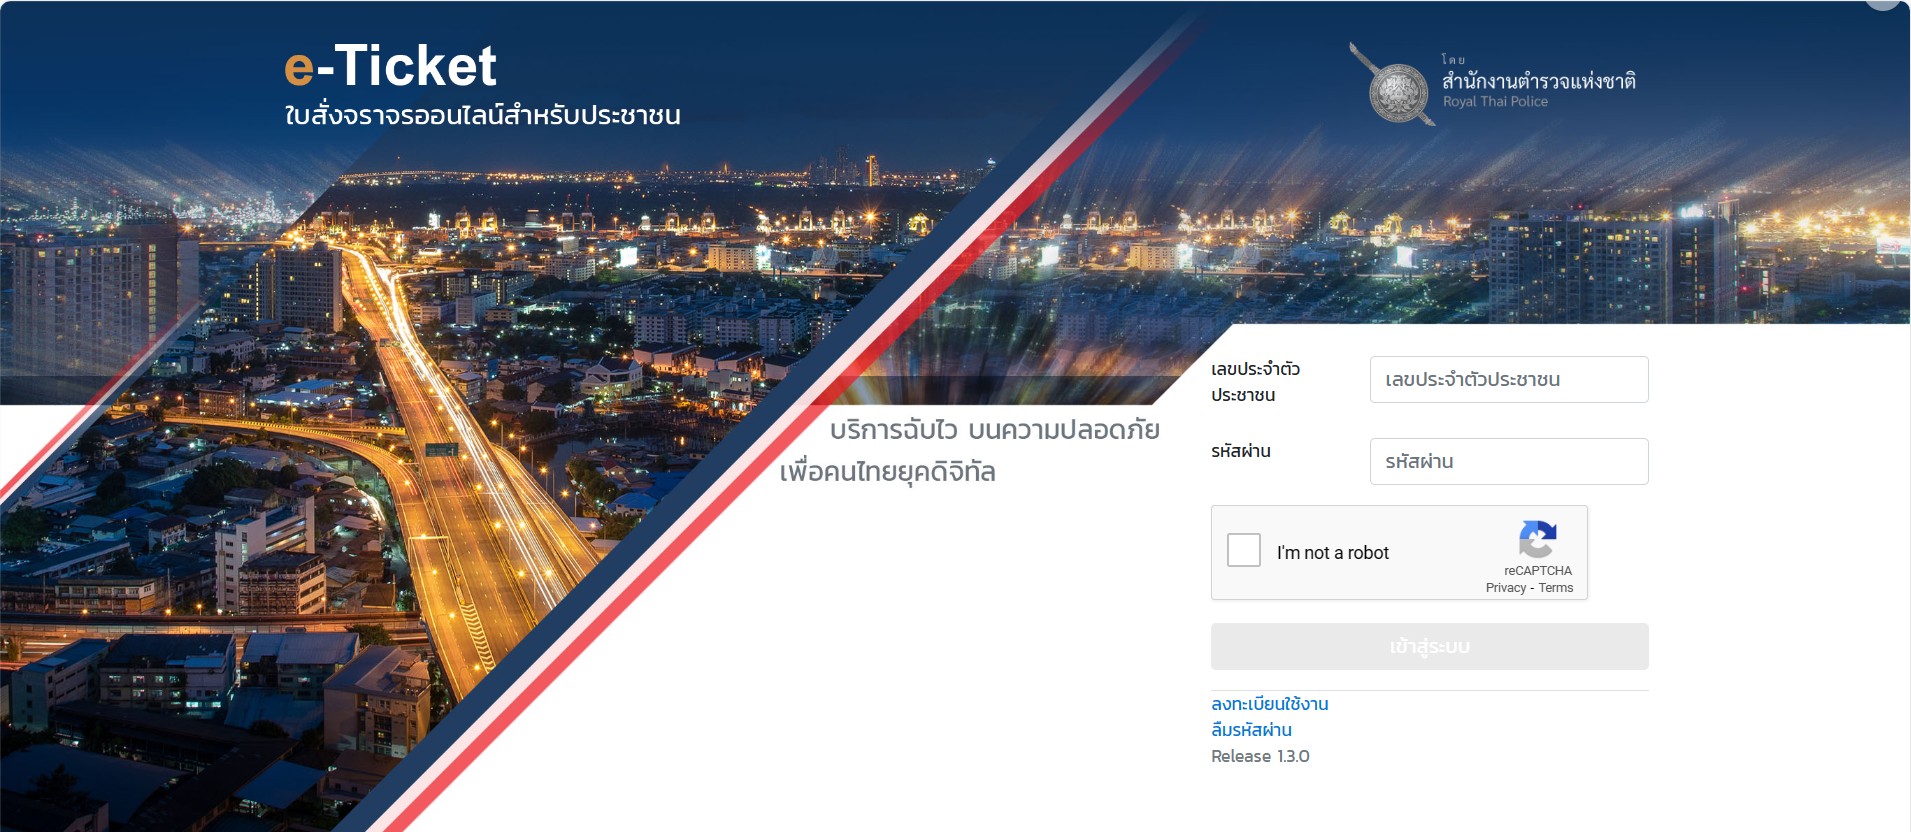Image resolution: width=1911 pixels, height=832 pixels.
Task: Click the Release 1.3.0 version text
Action: (1260, 757)
